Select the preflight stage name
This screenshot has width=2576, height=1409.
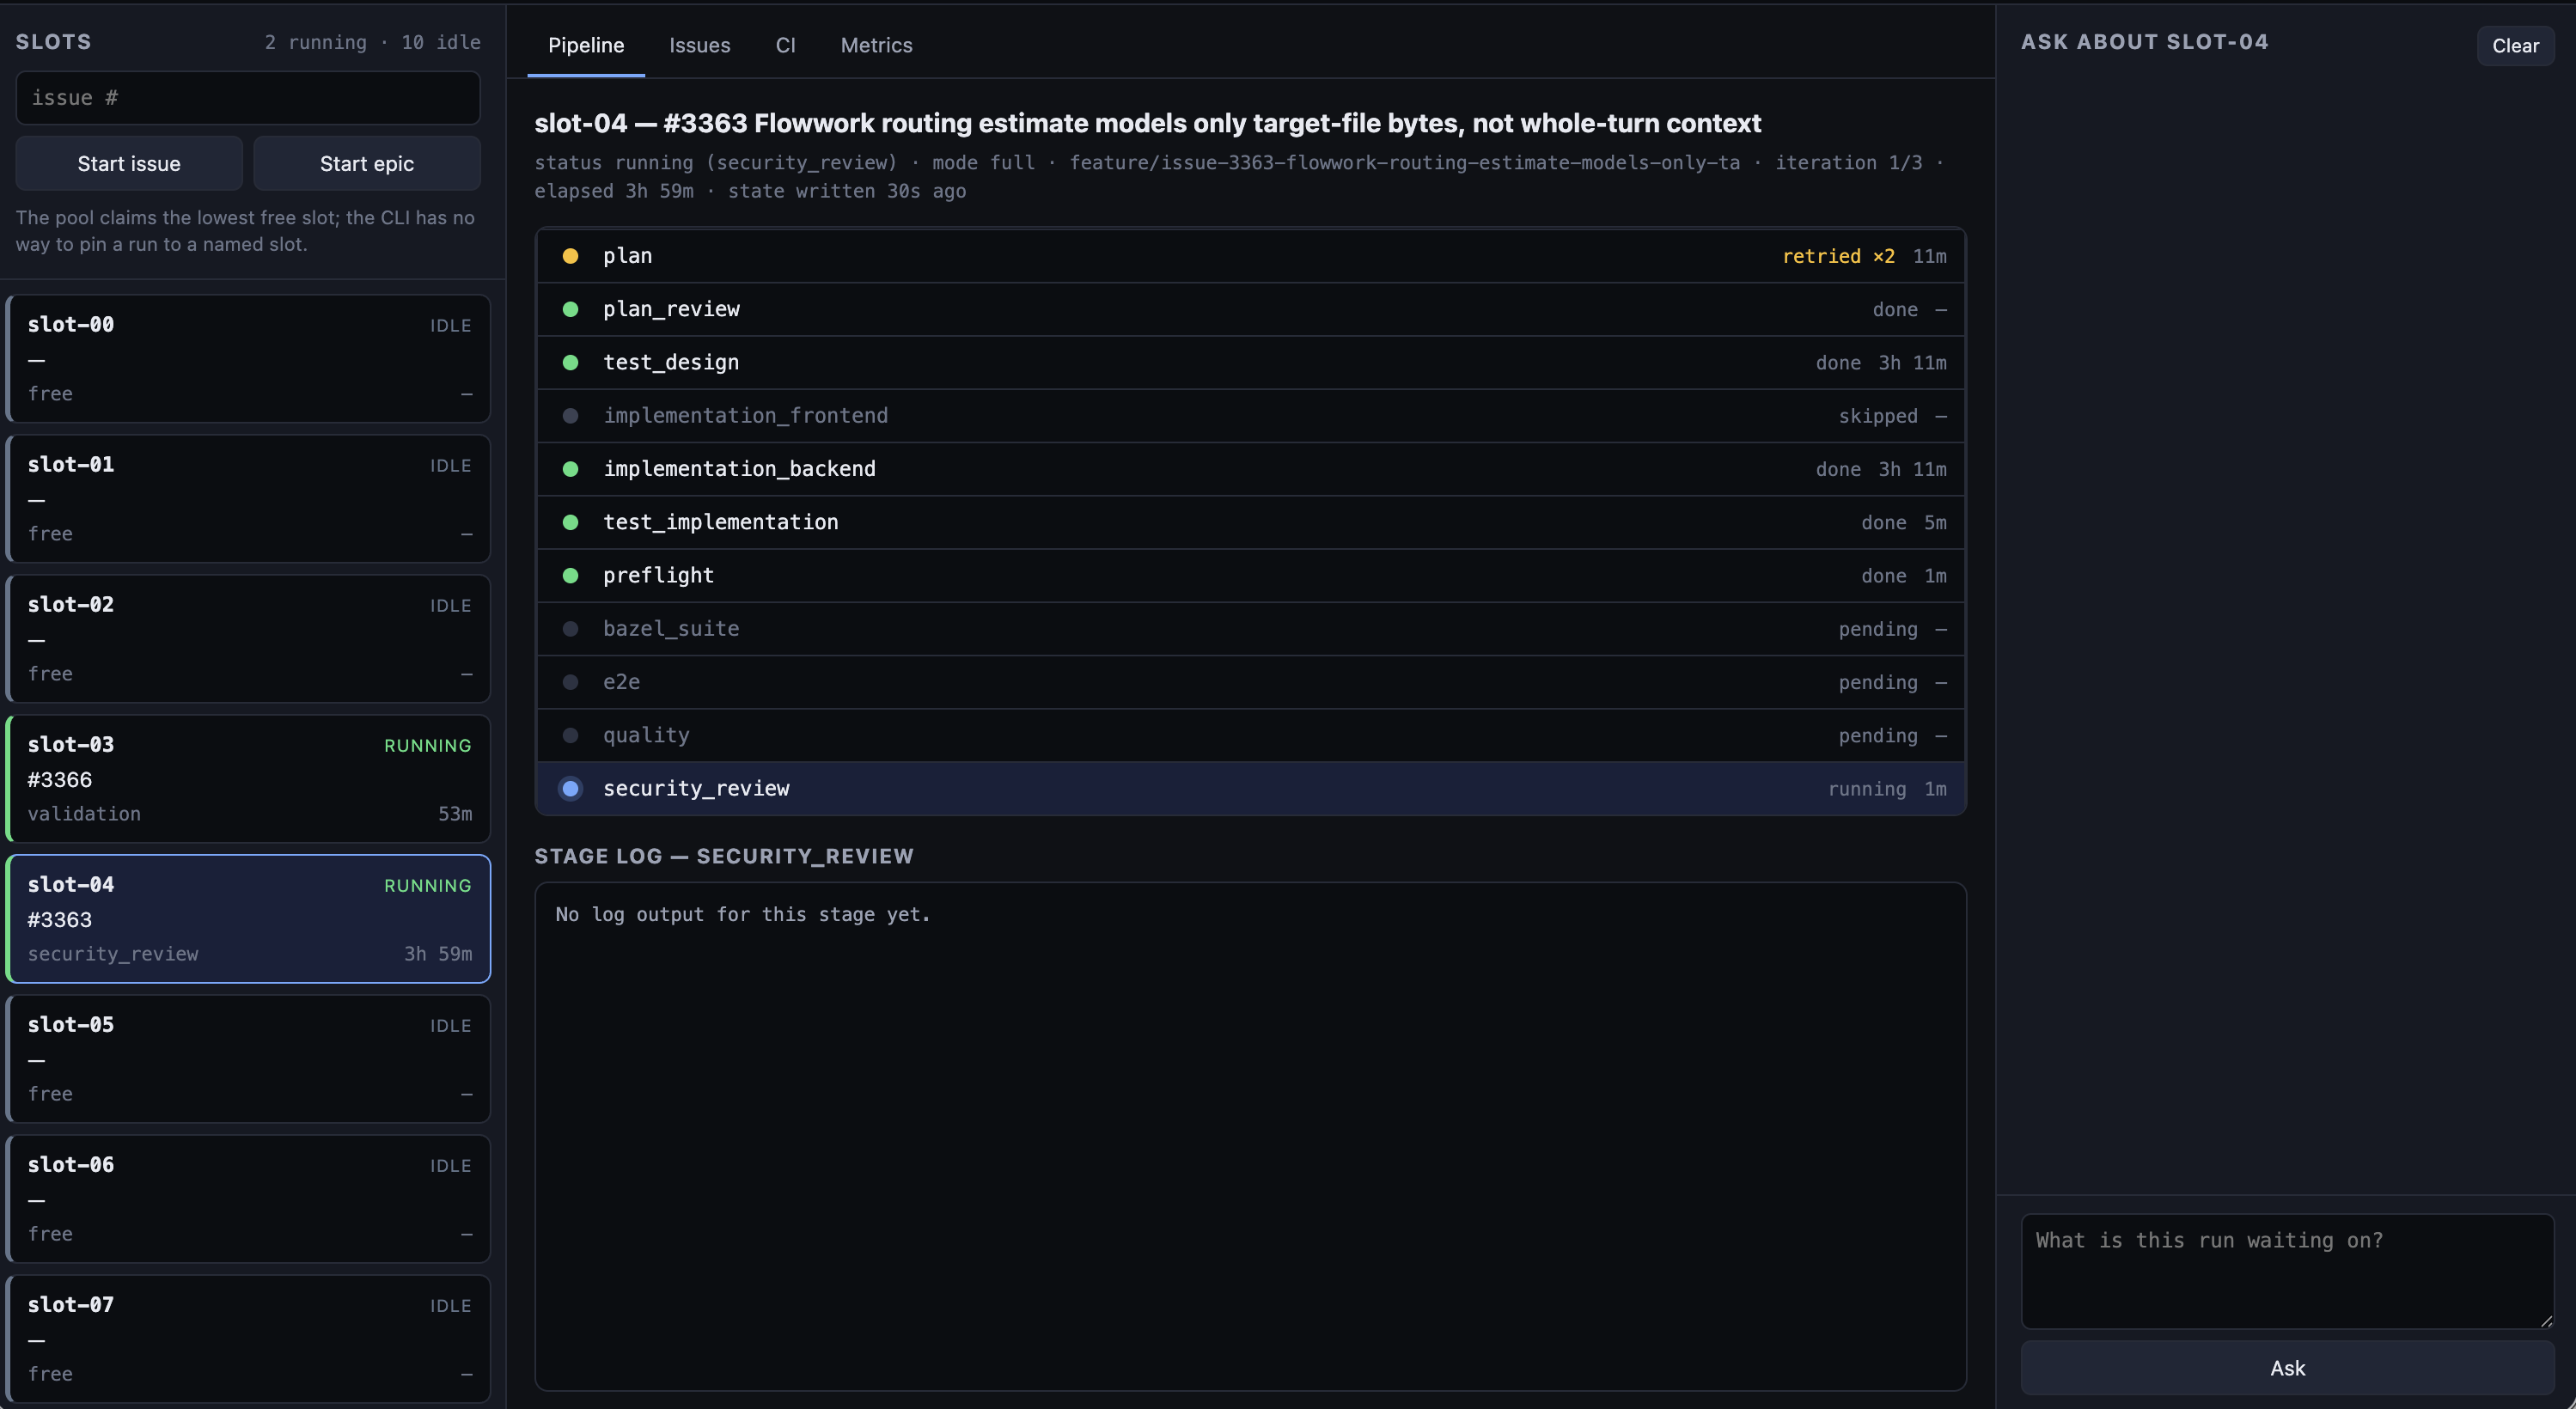[x=658, y=575]
